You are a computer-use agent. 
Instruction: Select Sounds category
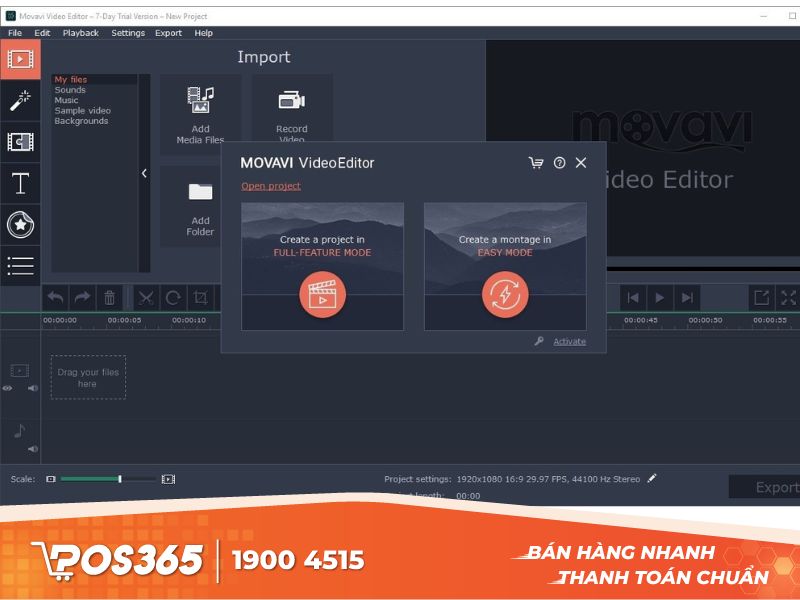[x=70, y=90]
